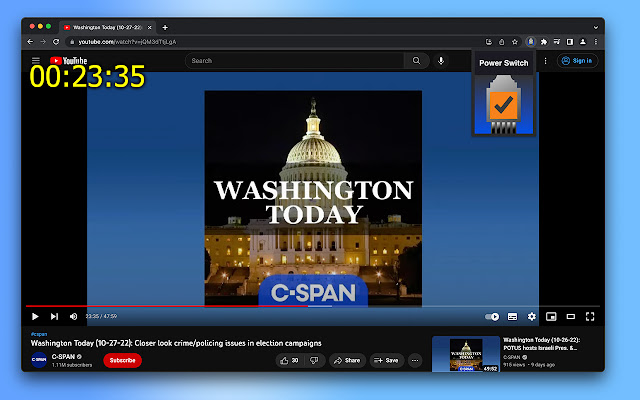Image resolution: width=640 pixels, height=400 pixels.
Task: Open the YouTube hamburger guide menu
Action: pos(36,61)
